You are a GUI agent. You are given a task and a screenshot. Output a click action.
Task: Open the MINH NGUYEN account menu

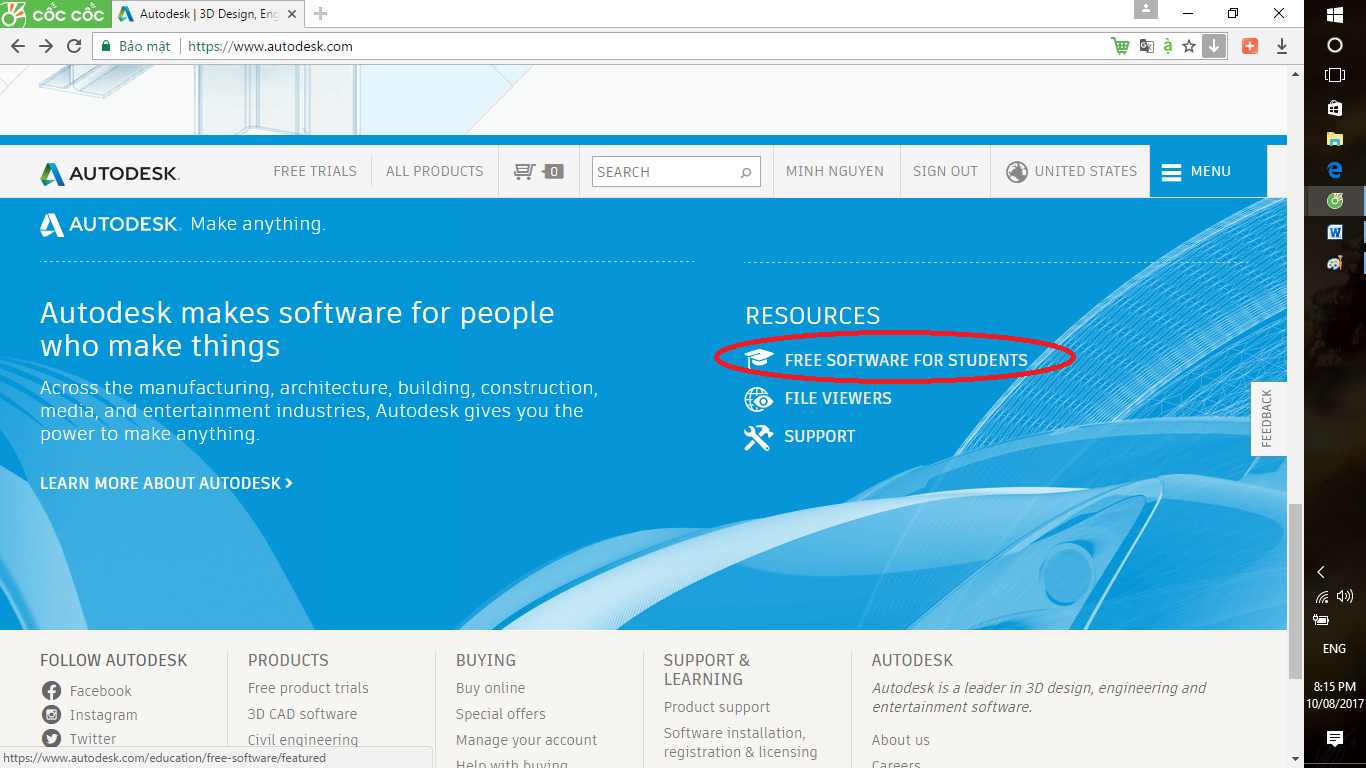(835, 171)
